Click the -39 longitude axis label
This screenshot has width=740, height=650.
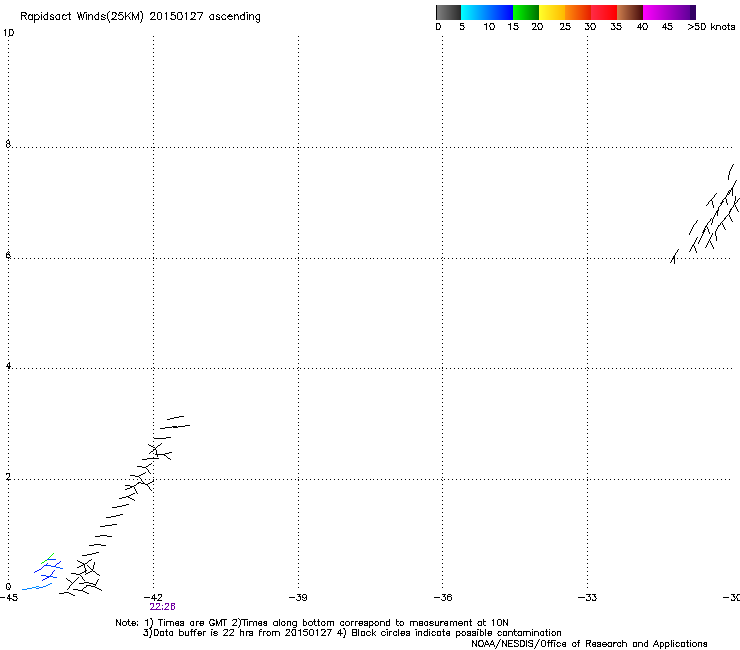[298, 598]
